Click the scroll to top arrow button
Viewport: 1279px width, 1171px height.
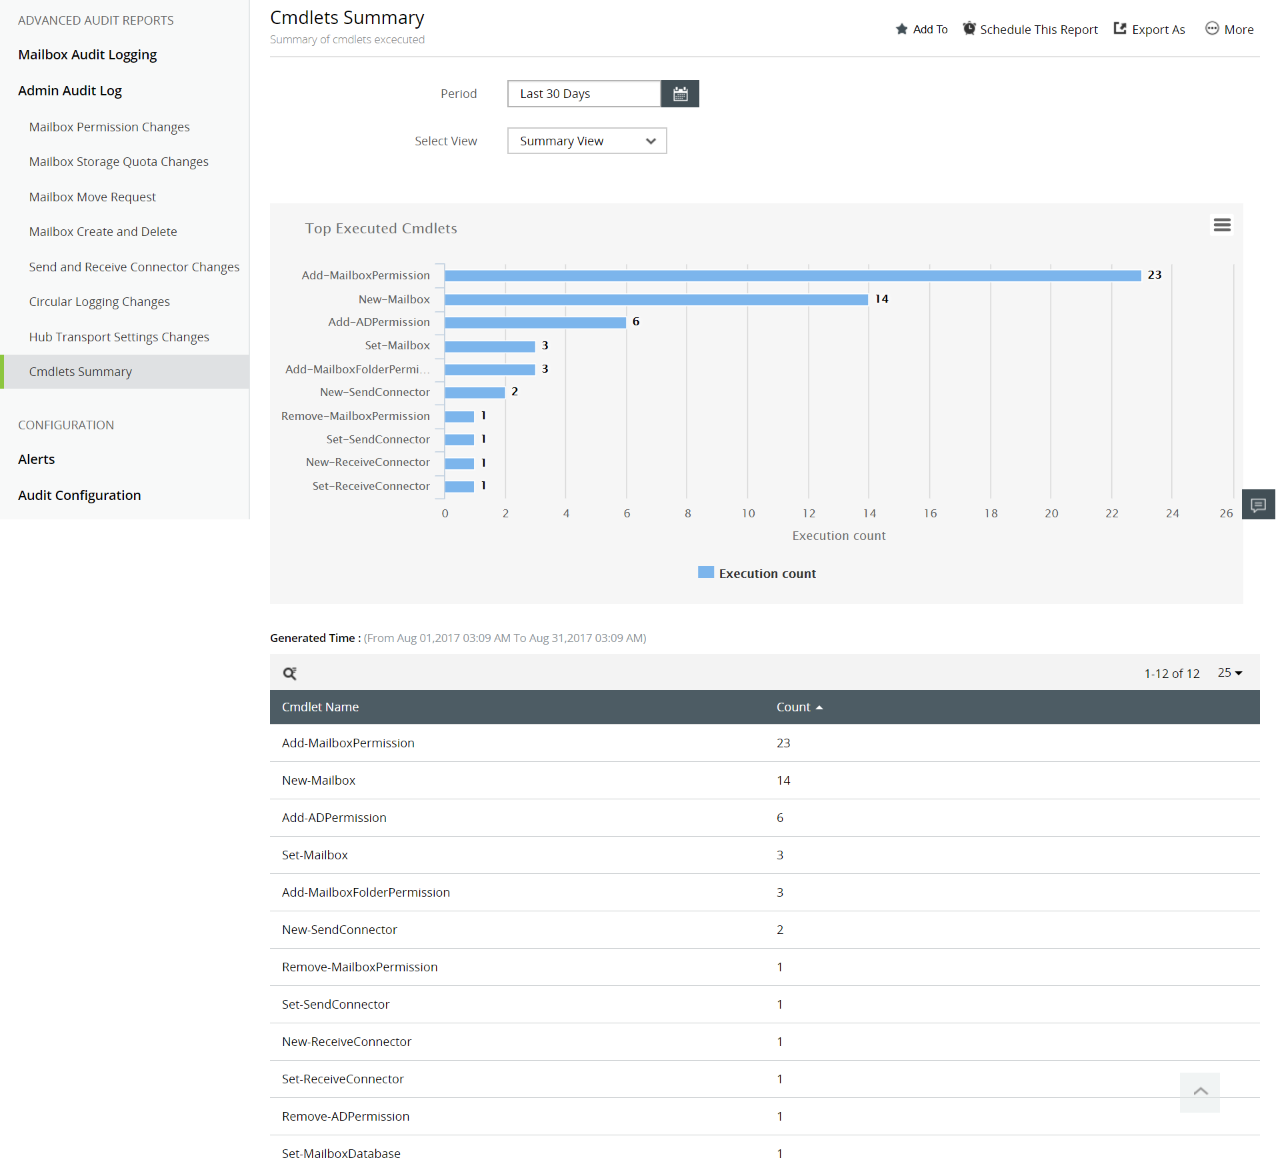[x=1200, y=1092]
